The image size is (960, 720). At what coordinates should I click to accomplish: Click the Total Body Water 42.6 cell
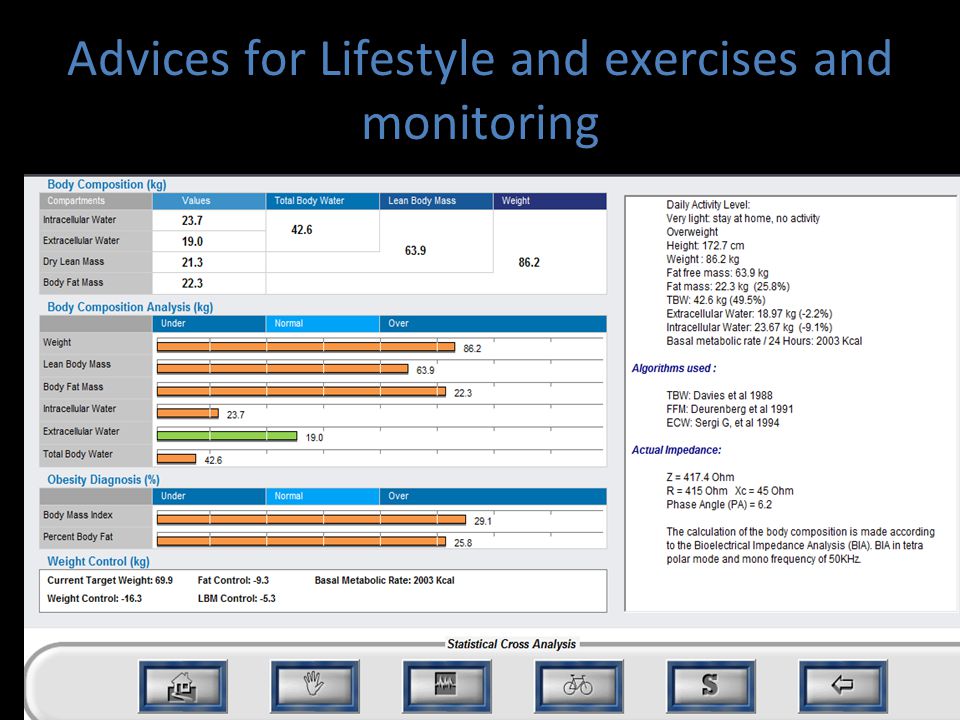(323, 230)
